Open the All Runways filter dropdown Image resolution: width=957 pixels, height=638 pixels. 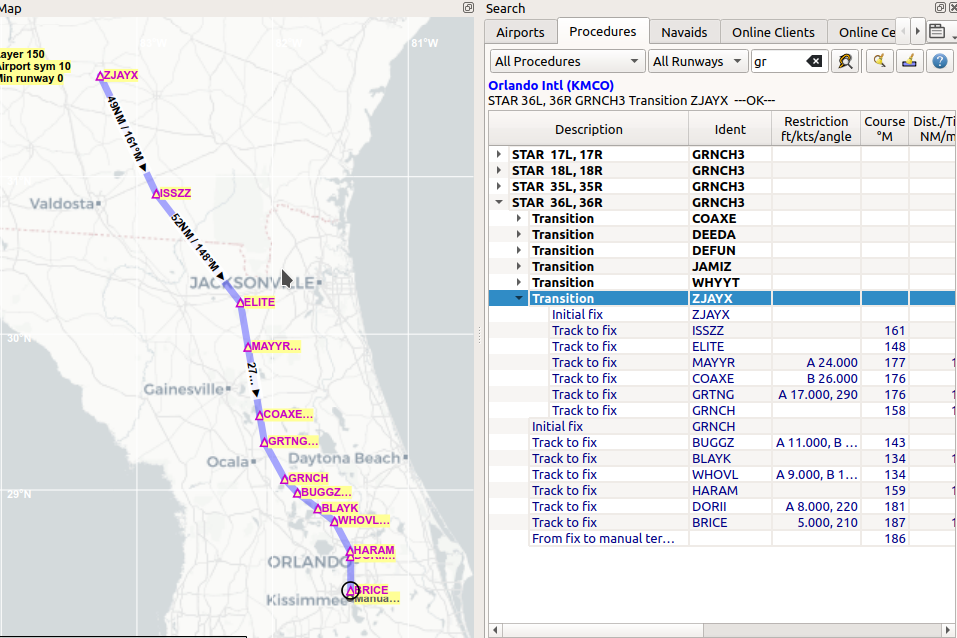point(698,61)
